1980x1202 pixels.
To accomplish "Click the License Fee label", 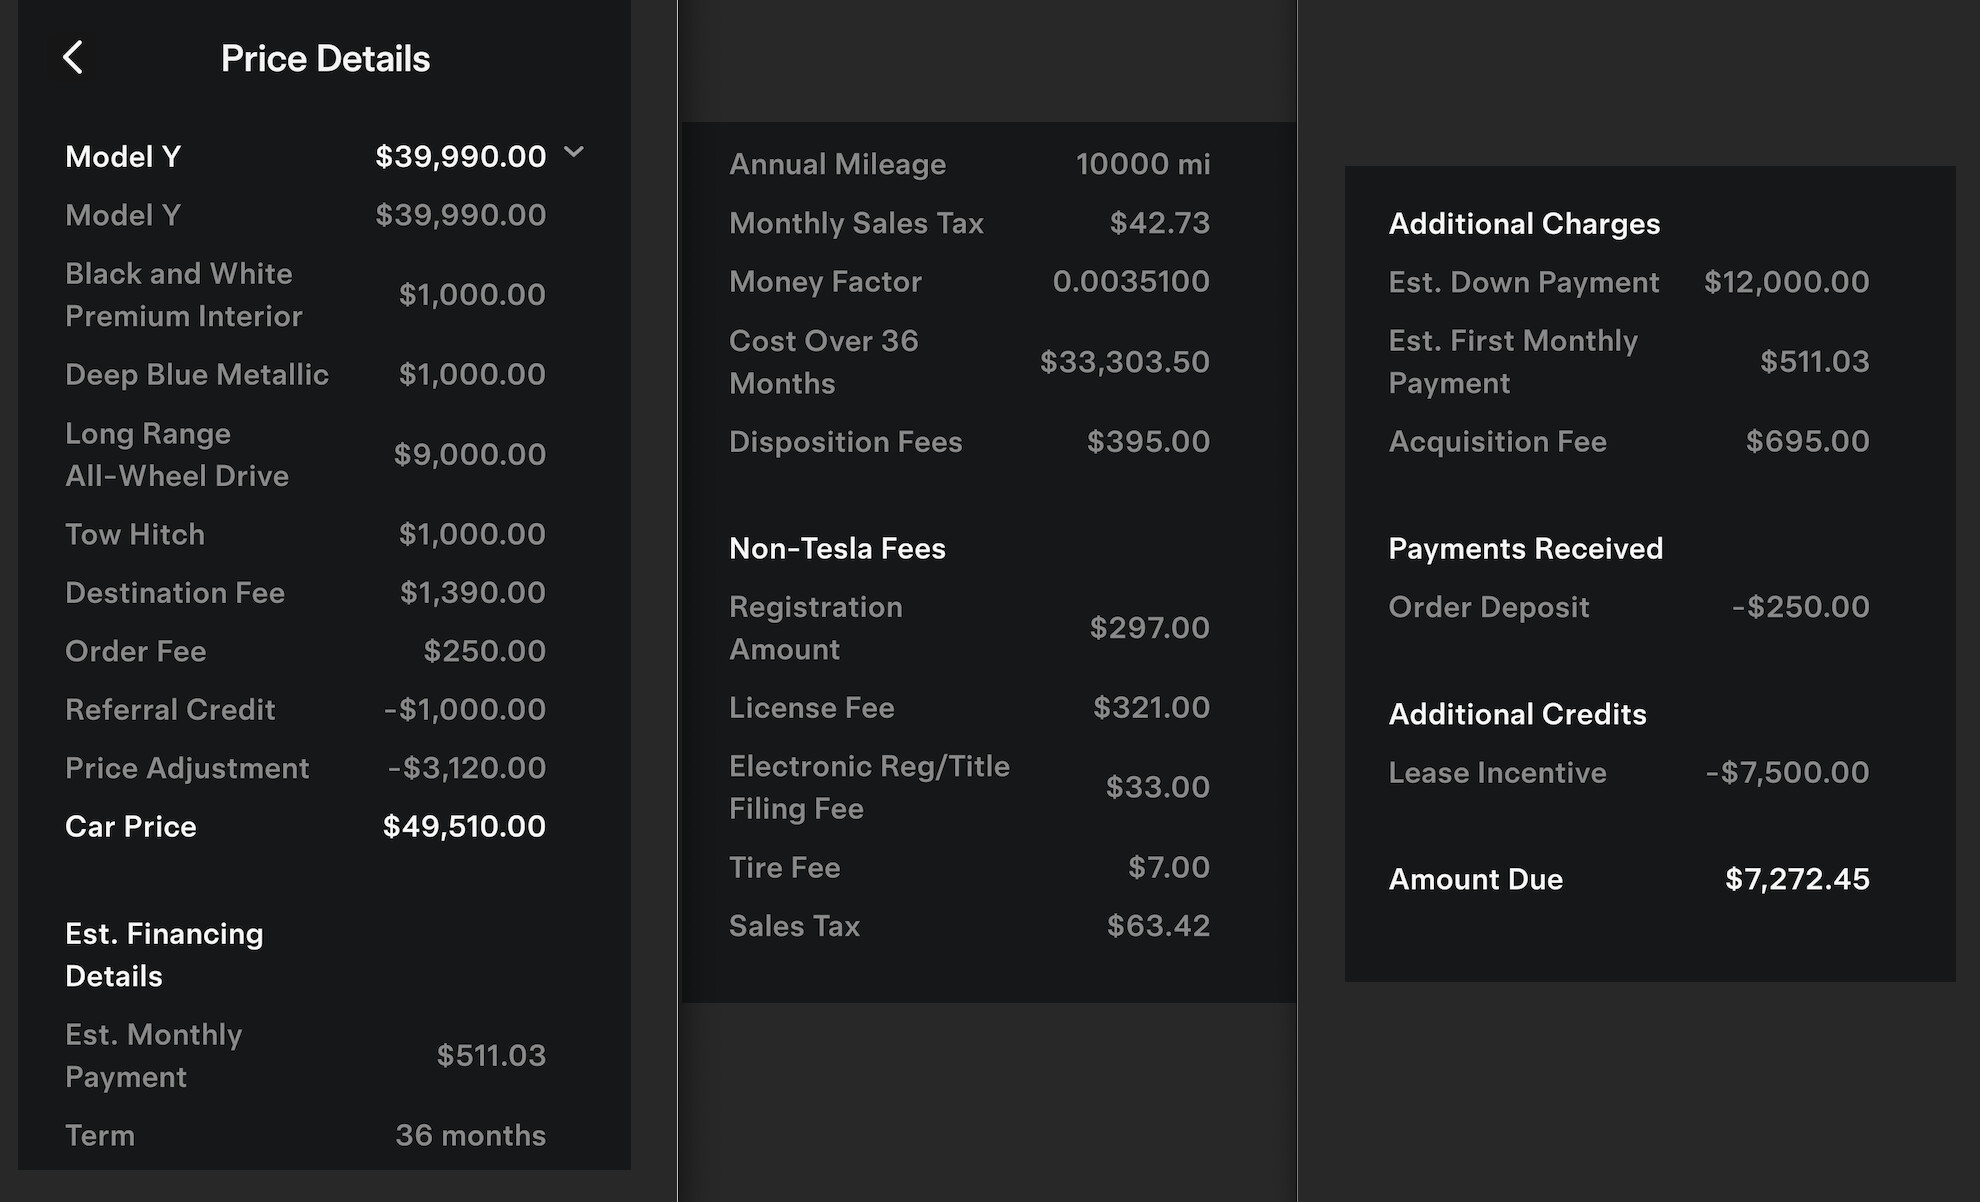I will 811,708.
